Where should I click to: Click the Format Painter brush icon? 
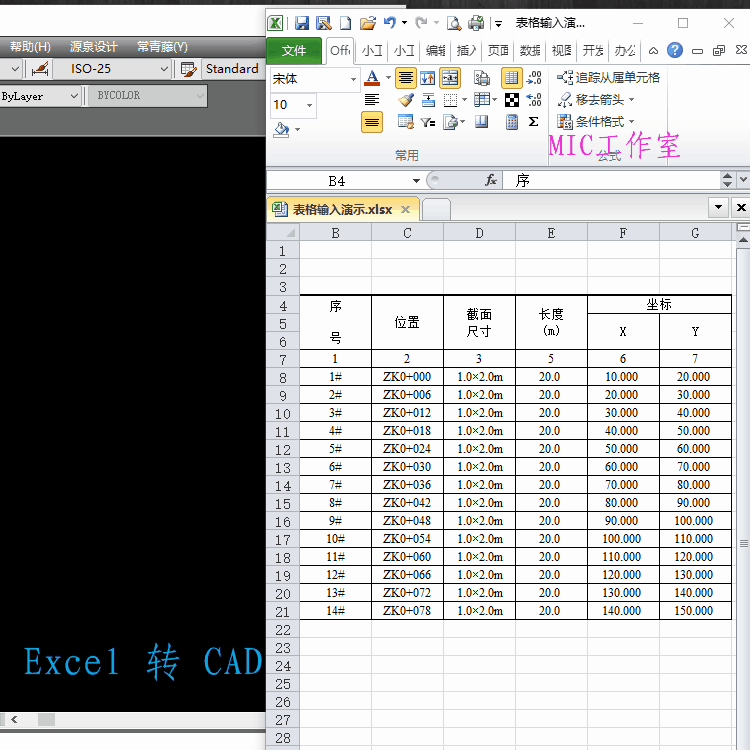click(406, 100)
